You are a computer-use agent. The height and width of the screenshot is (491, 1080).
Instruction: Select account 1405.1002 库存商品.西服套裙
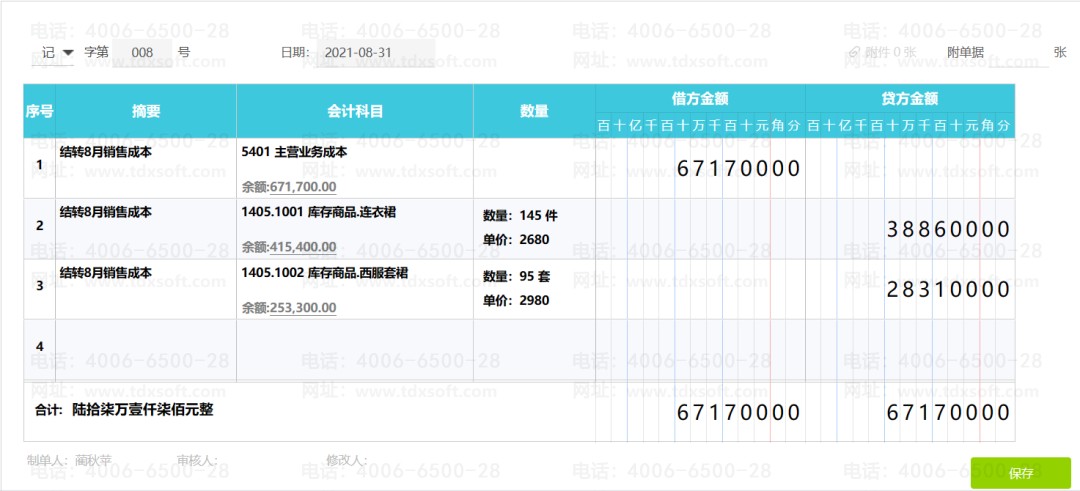324,273
